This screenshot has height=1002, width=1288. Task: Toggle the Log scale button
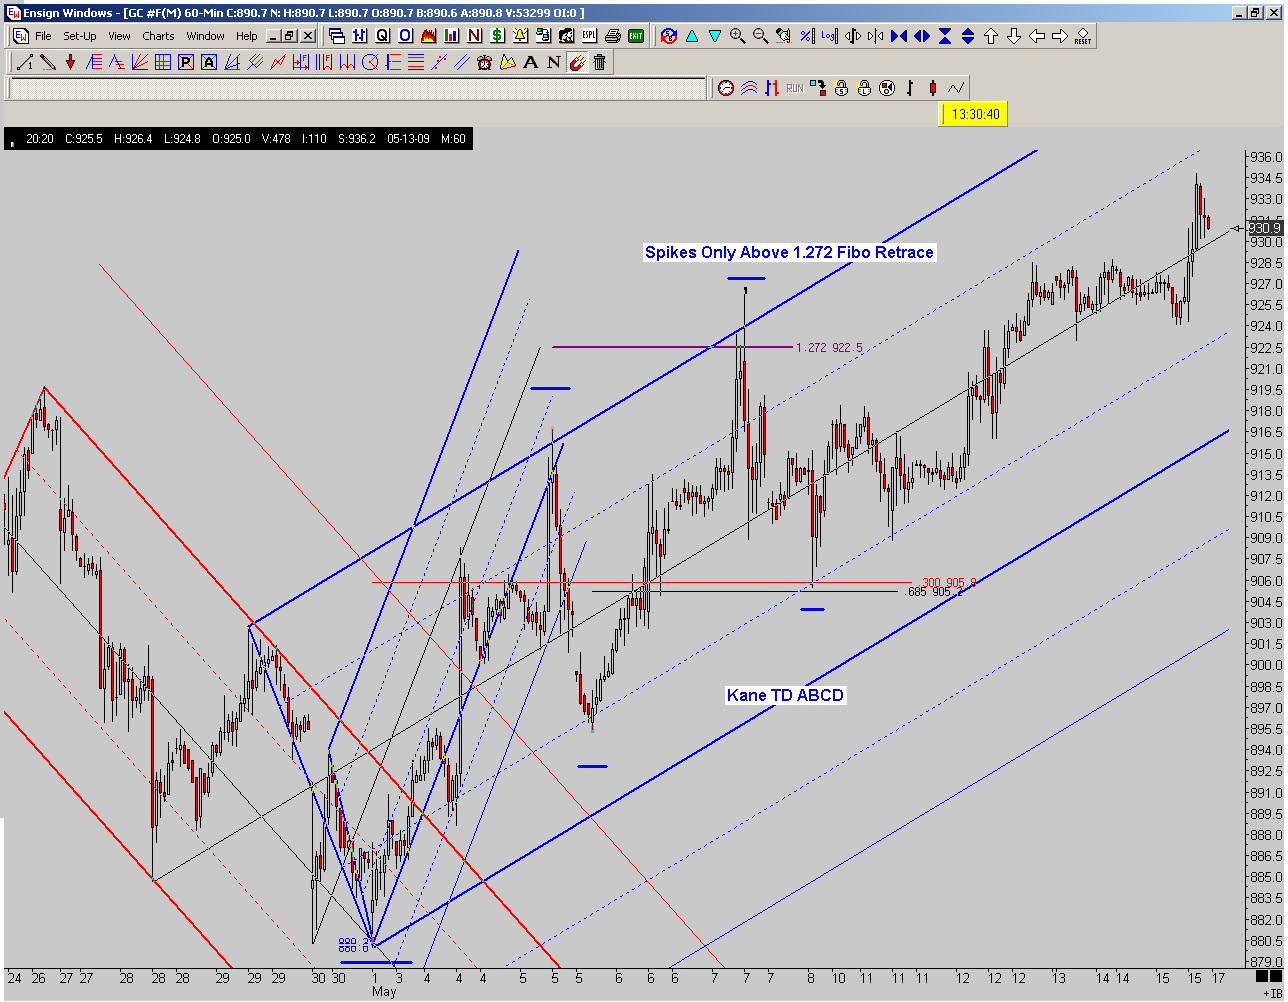click(829, 36)
